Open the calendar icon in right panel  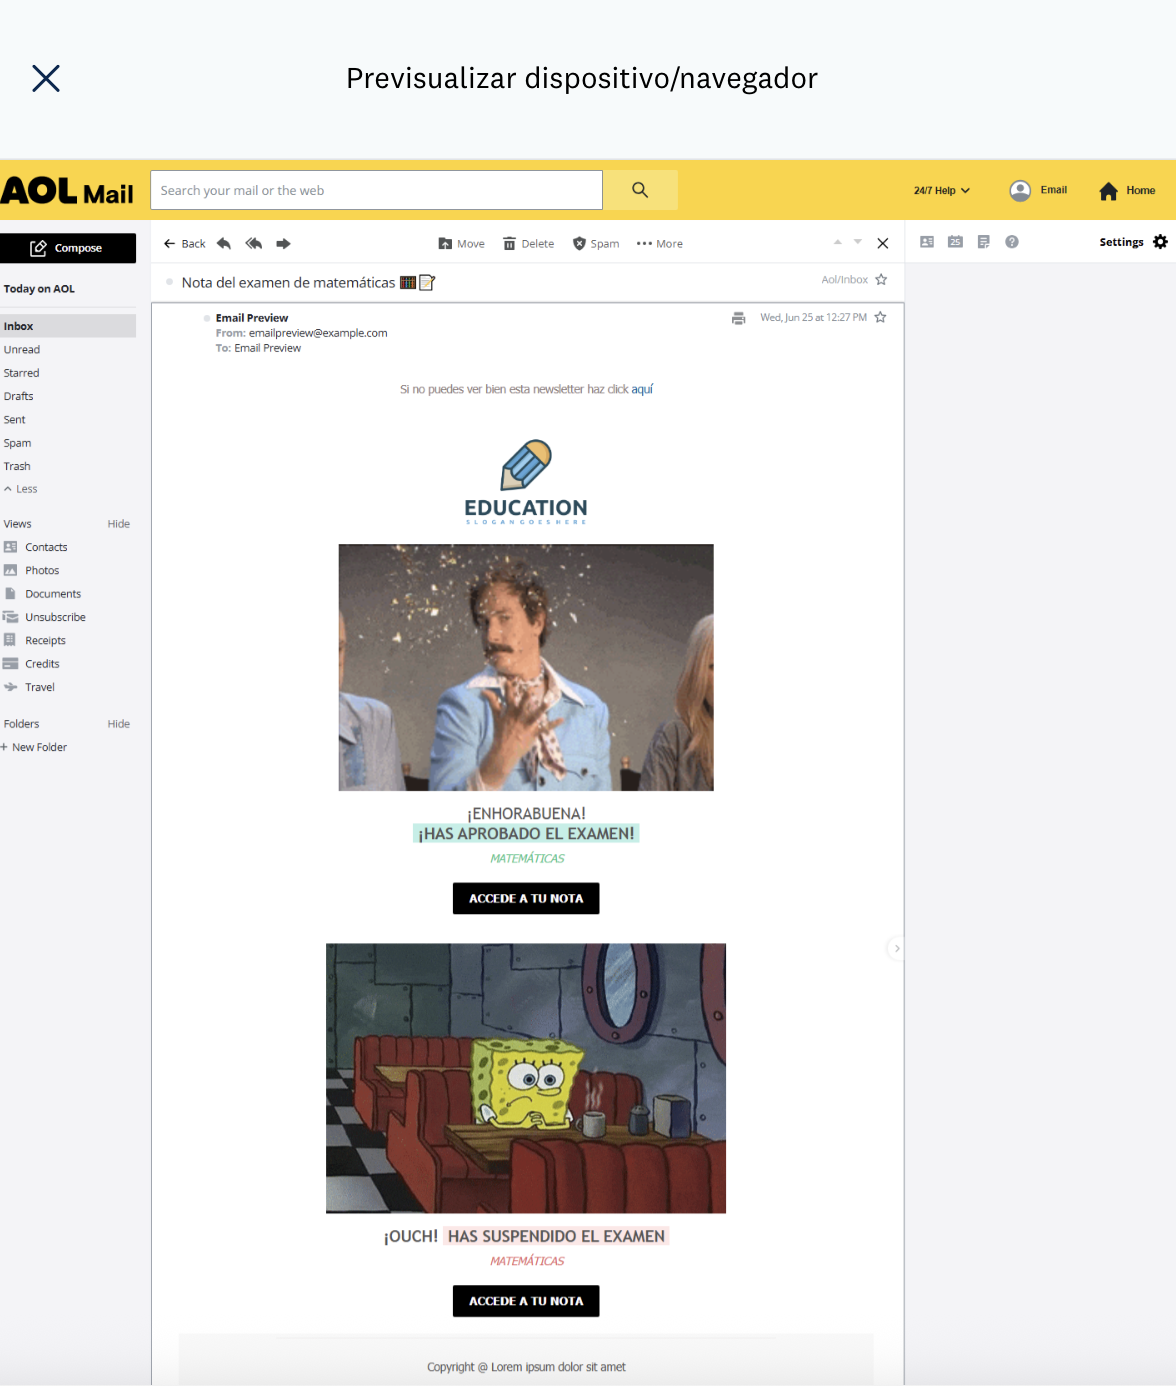[955, 242]
